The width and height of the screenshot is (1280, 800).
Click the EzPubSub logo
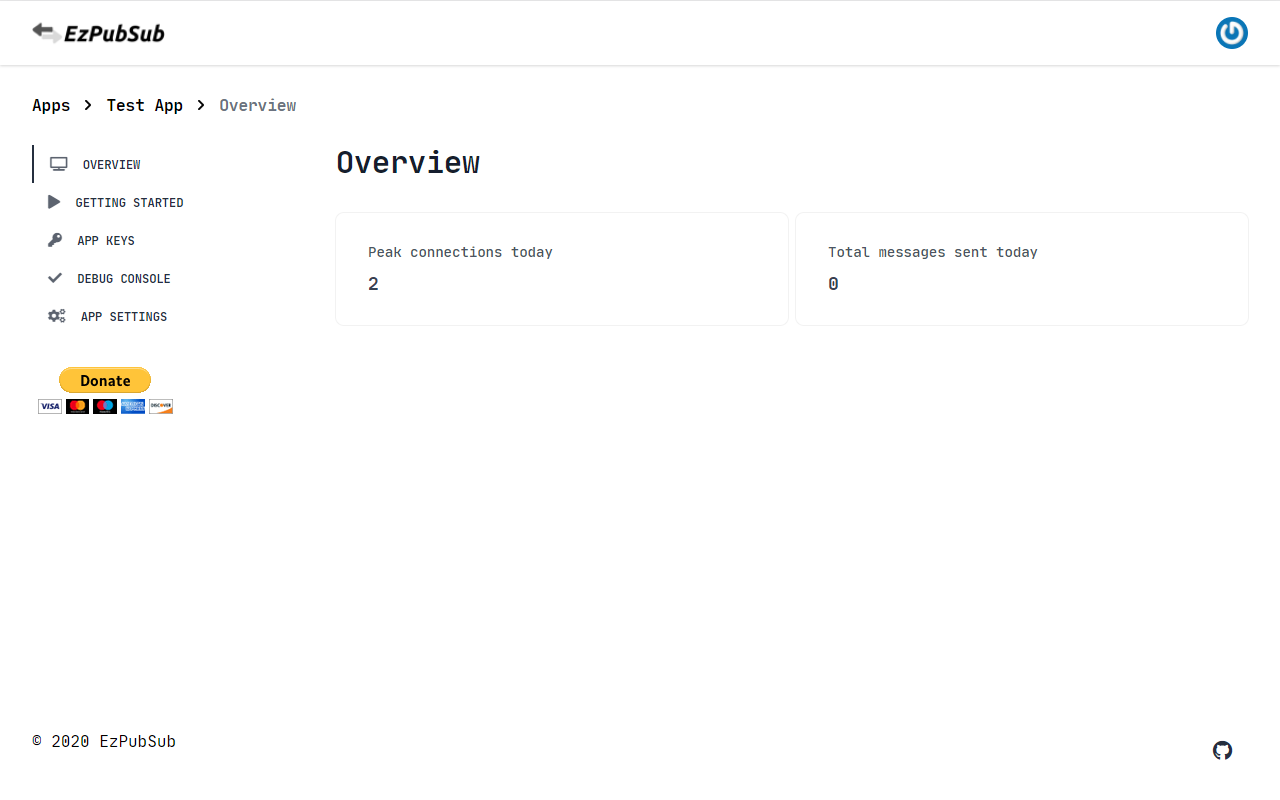(x=98, y=33)
